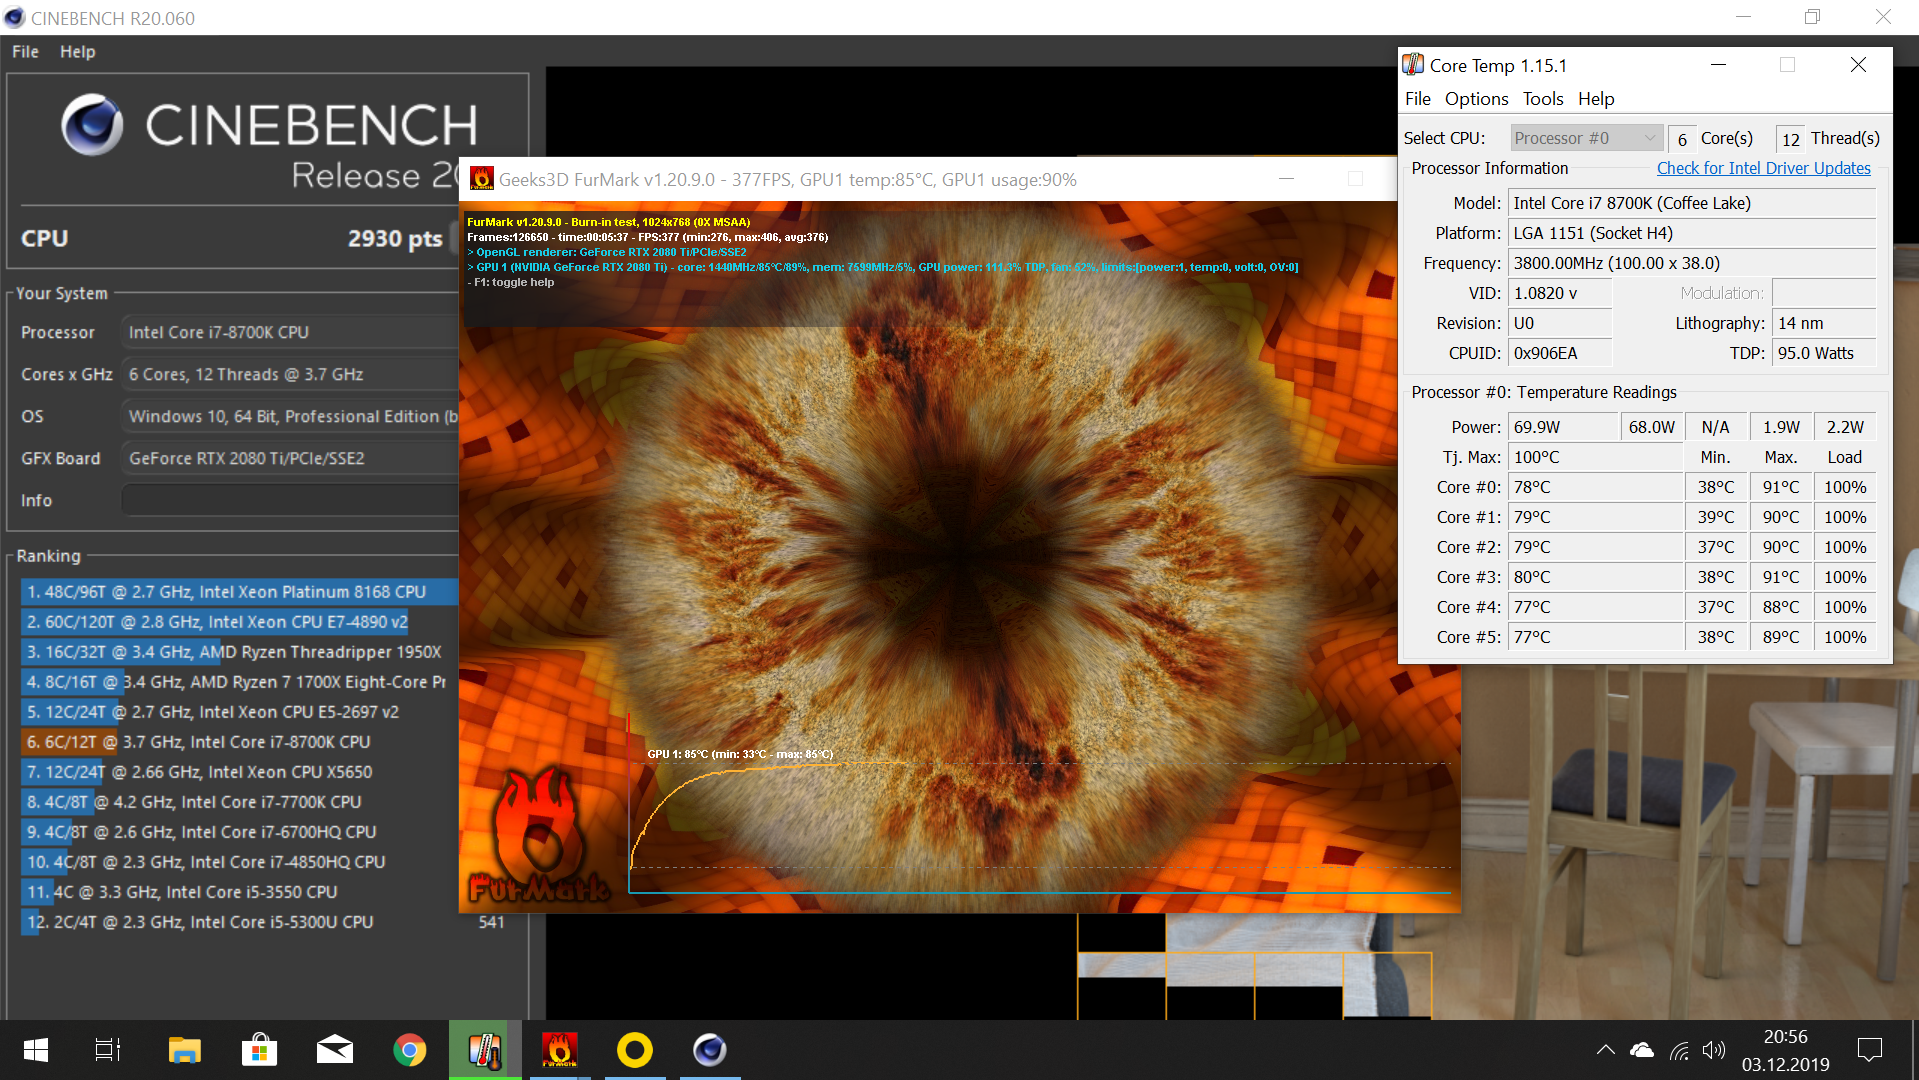This screenshot has width=1919, height=1080.
Task: Open the network Wi-Fi tray icon
Action: tap(1679, 1050)
